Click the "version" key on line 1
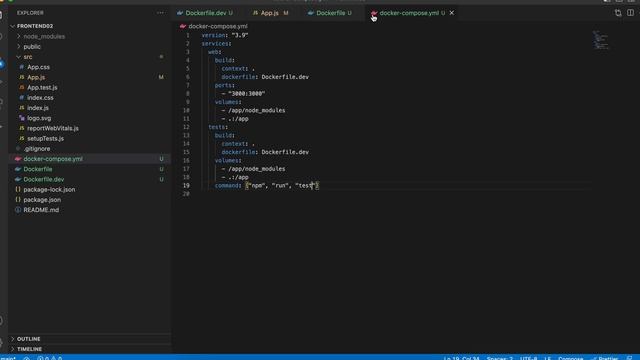640x360 pixels. tap(212, 35)
